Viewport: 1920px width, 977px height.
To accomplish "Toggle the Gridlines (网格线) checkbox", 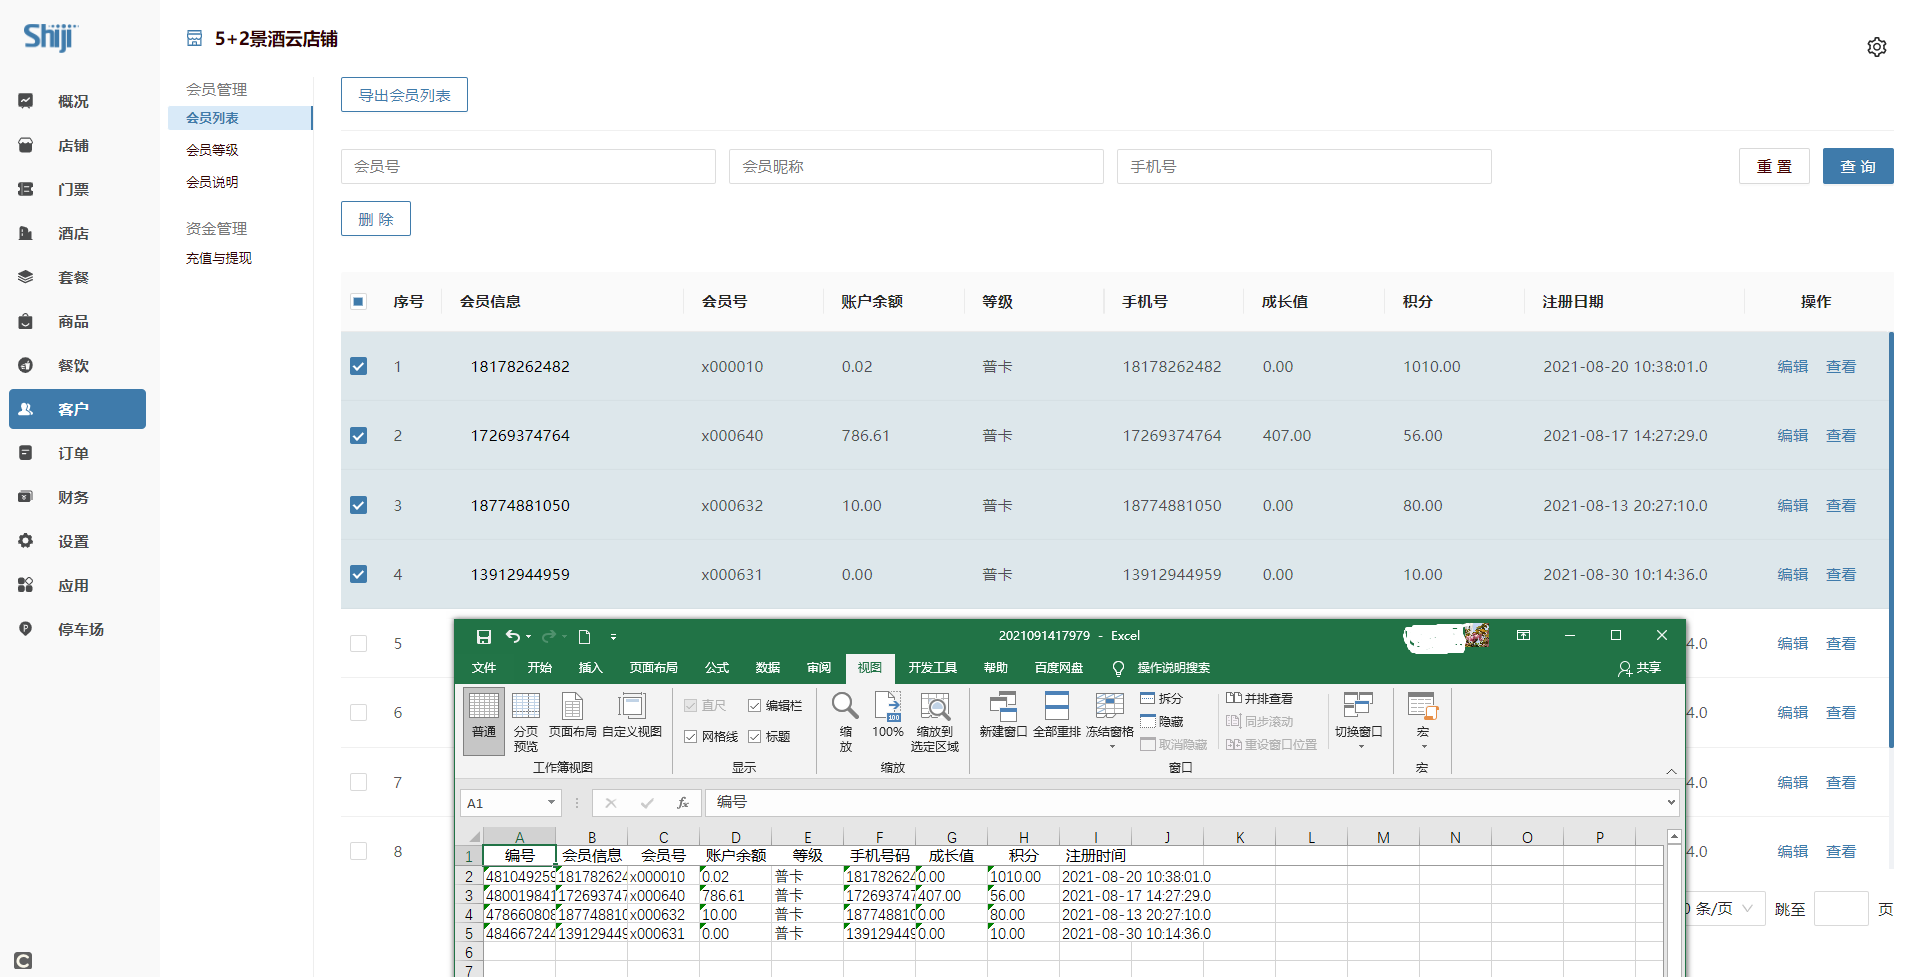I will pyautogui.click(x=691, y=737).
